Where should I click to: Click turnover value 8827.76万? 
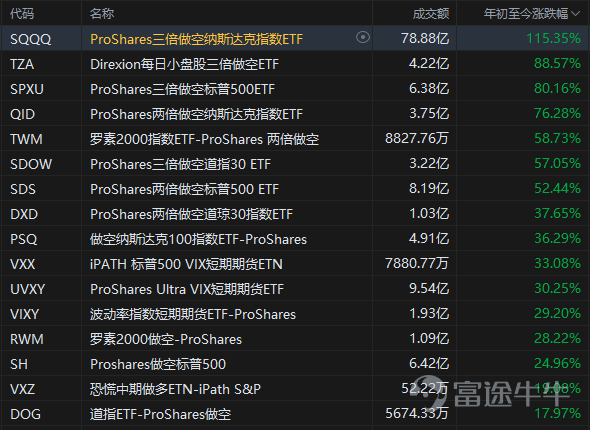click(417, 138)
